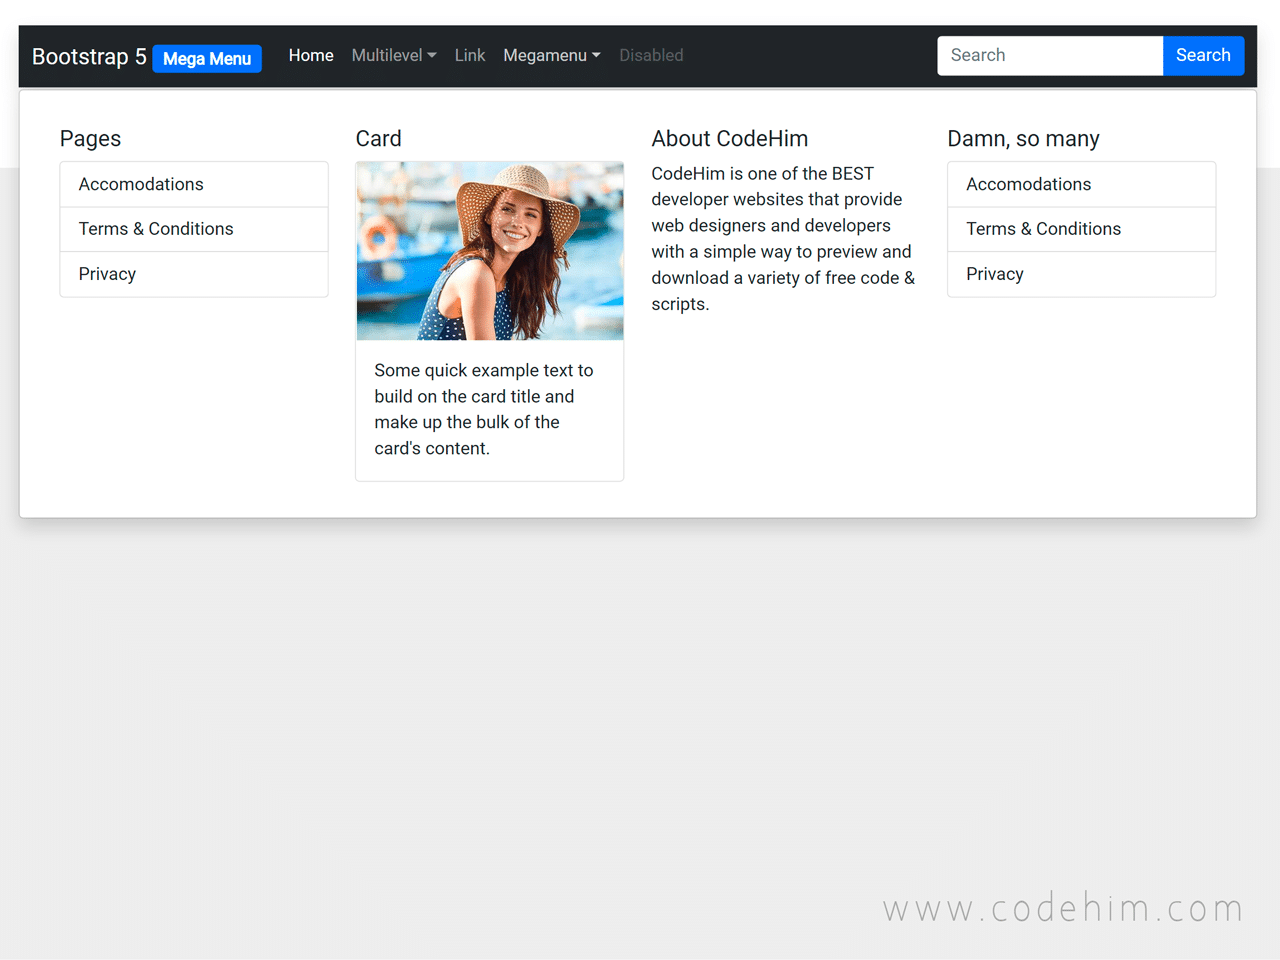Click the Search input field
Image resolution: width=1280 pixels, height=960 pixels.
pos(1049,55)
